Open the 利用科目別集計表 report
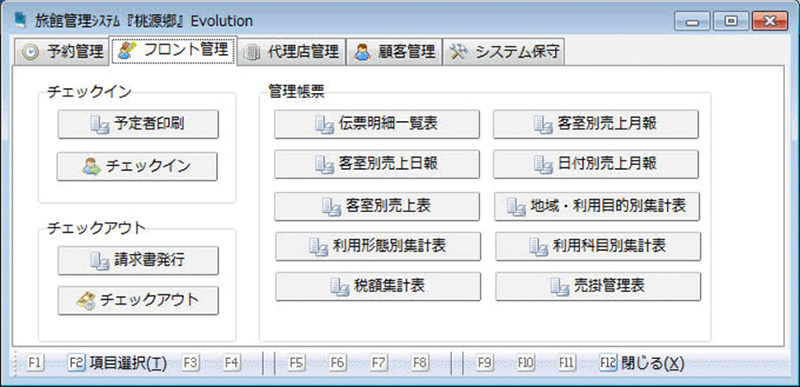Image resolution: width=800 pixels, height=387 pixels. pos(598,247)
